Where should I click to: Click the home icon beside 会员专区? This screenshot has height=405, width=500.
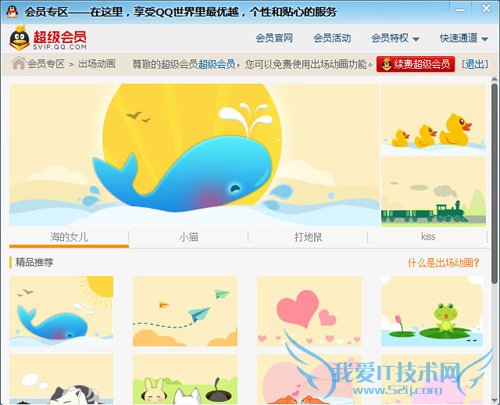pos(18,63)
